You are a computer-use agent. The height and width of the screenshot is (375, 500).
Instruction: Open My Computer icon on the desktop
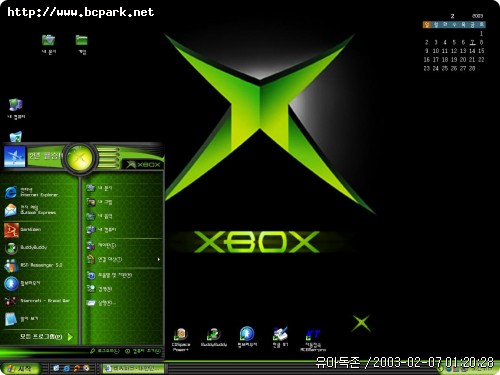pos(16,109)
